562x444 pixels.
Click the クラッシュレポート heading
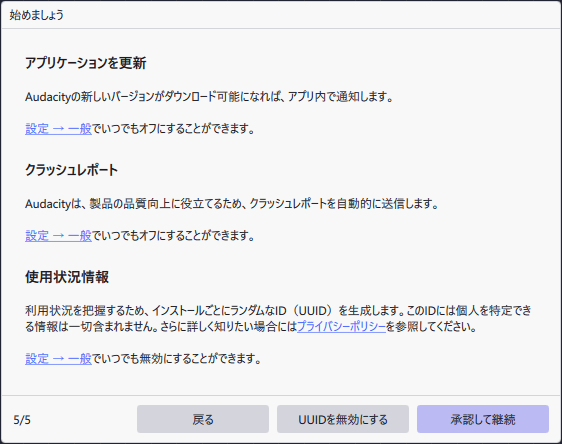pyautogui.click(x=71, y=170)
